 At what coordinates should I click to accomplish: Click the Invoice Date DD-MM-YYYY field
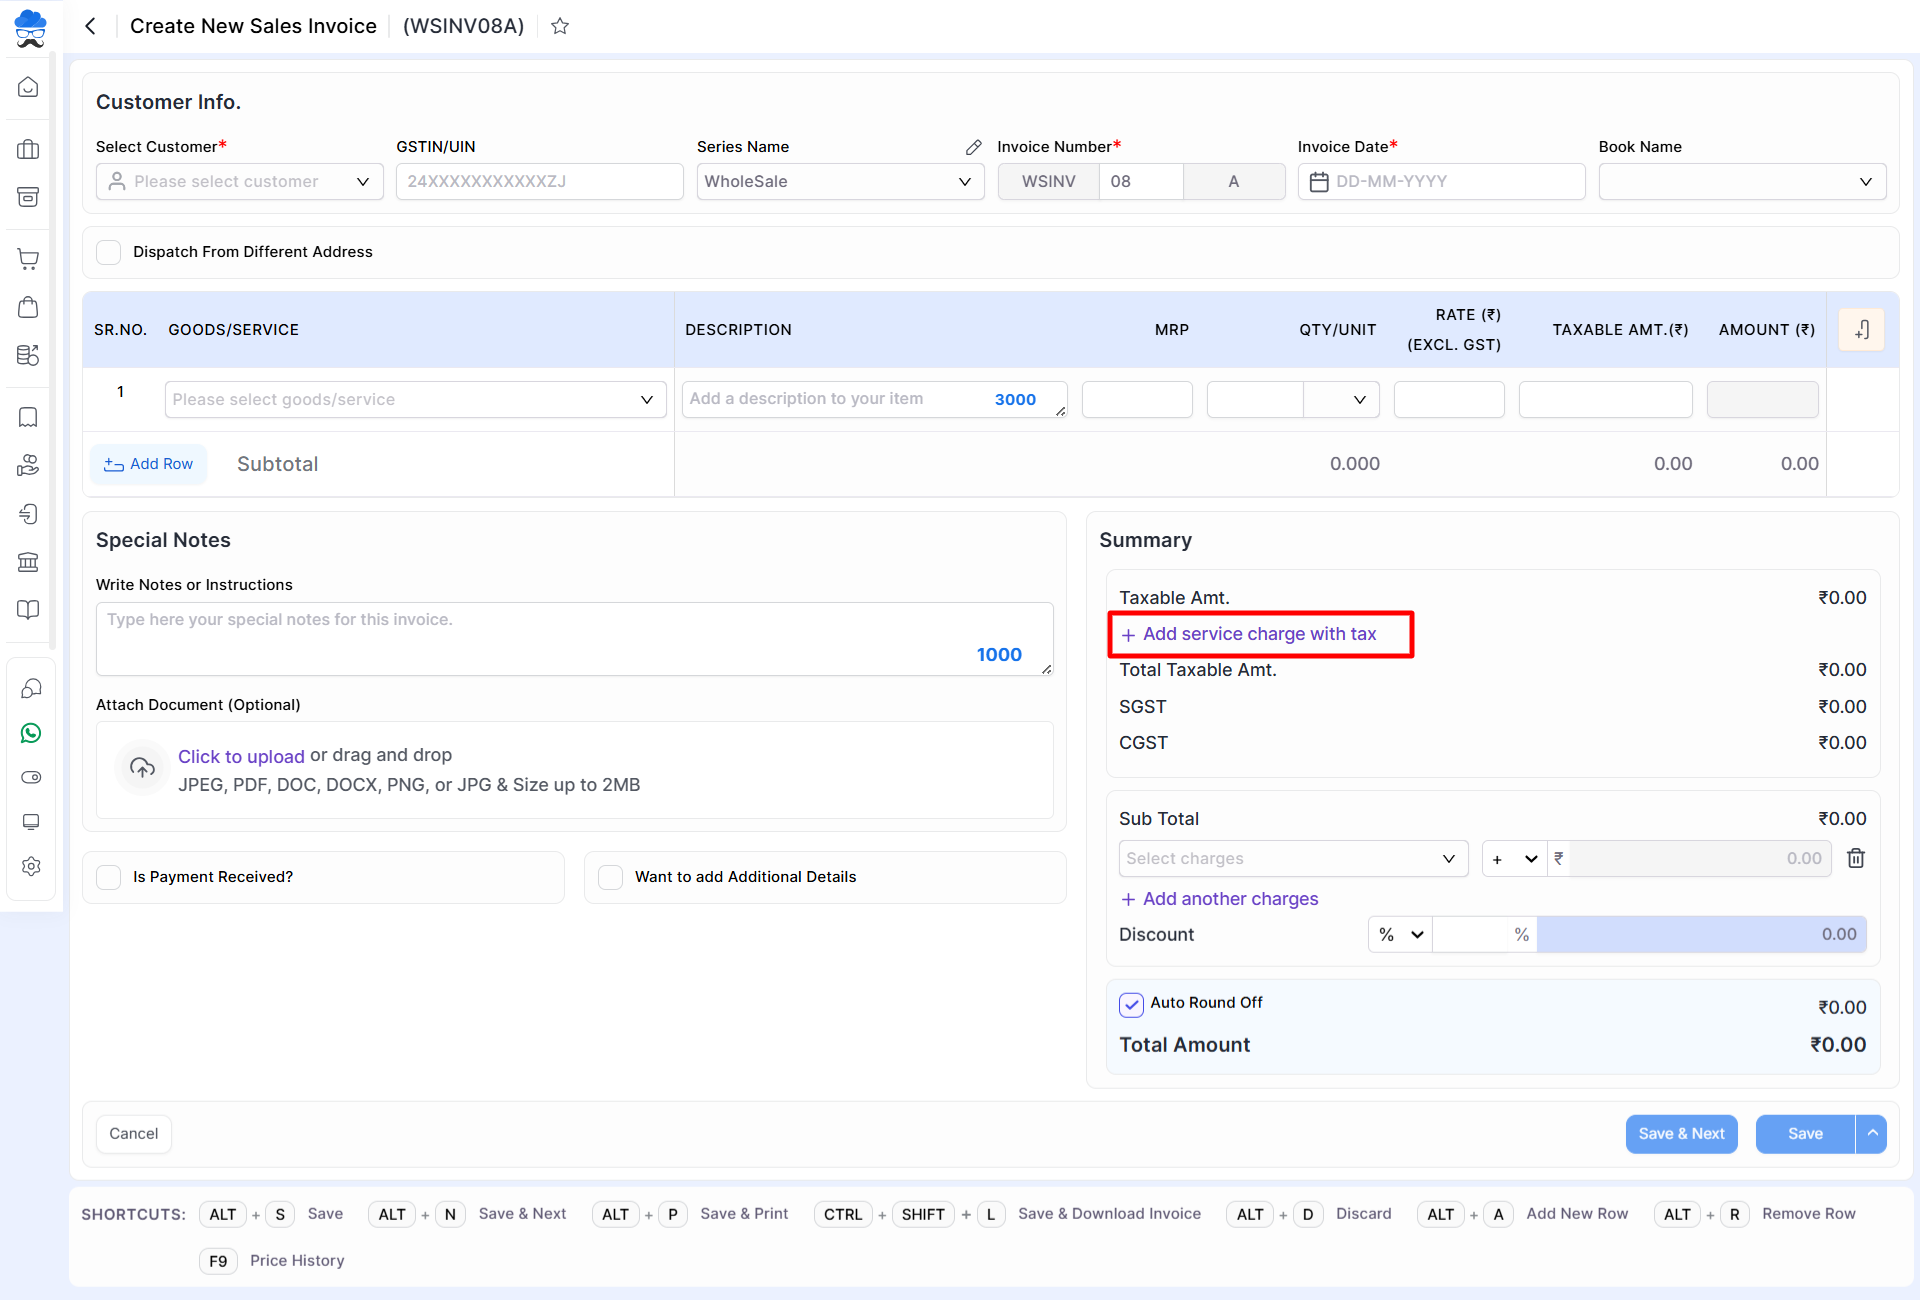1441,182
